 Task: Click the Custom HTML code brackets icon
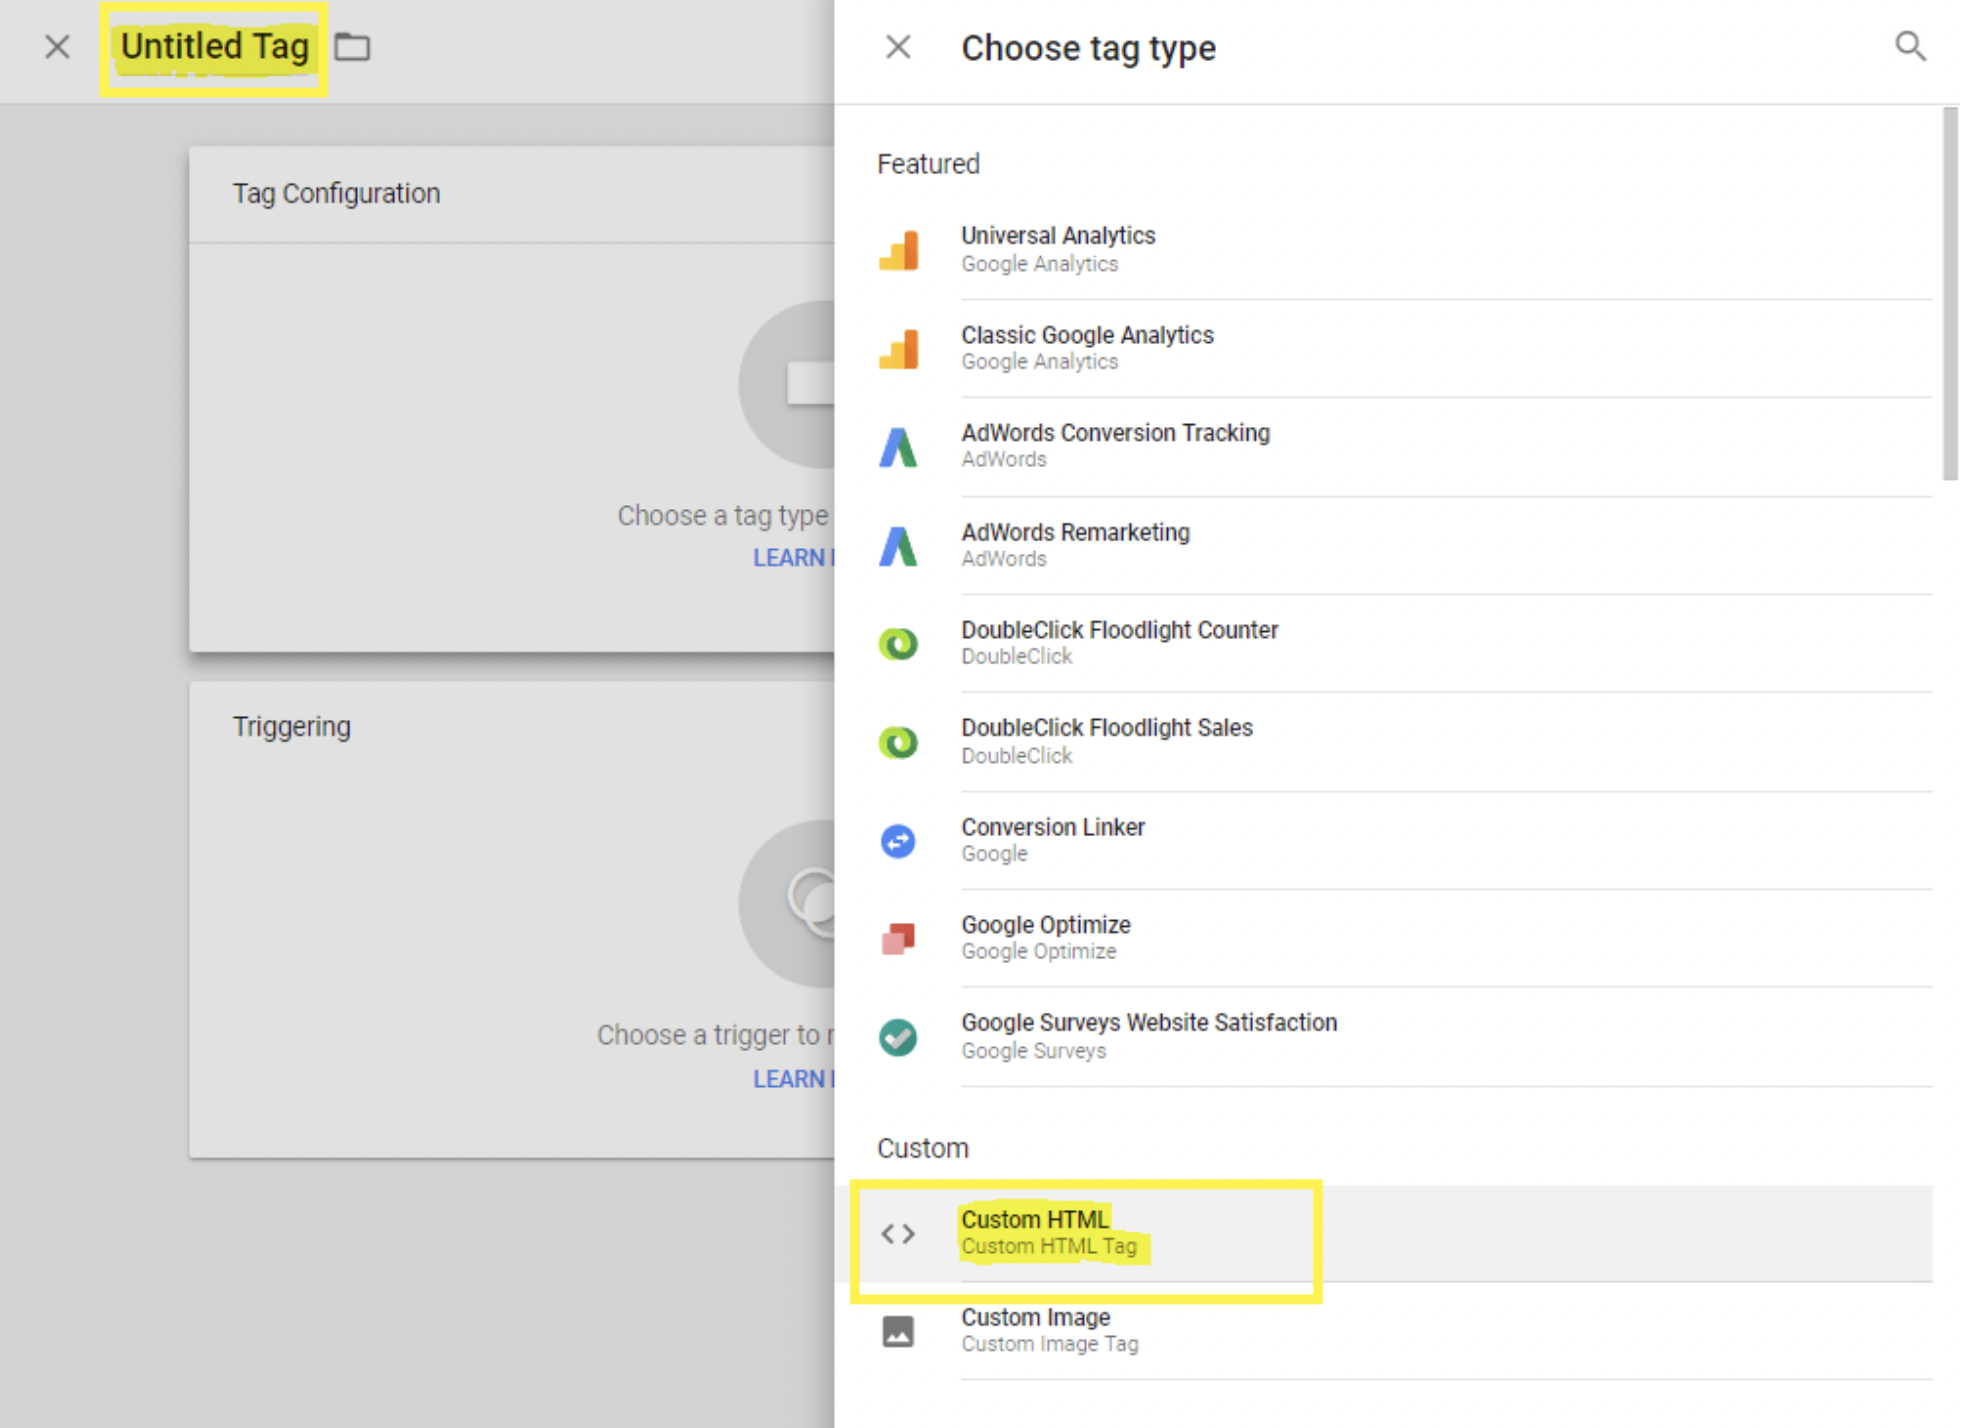pos(898,1234)
